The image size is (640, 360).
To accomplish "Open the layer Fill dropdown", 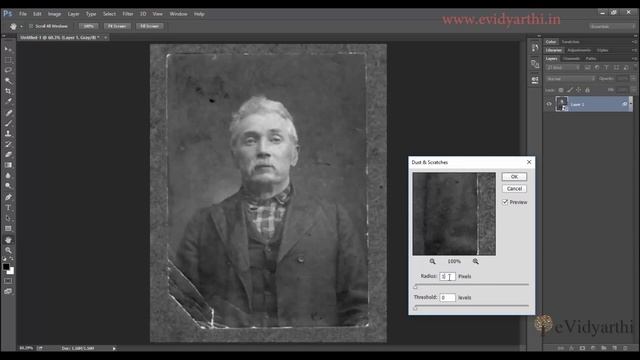I will click(x=633, y=90).
